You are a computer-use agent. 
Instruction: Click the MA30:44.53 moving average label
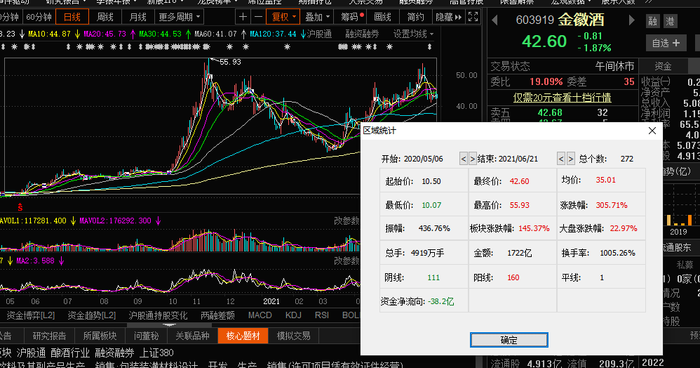tap(160, 34)
